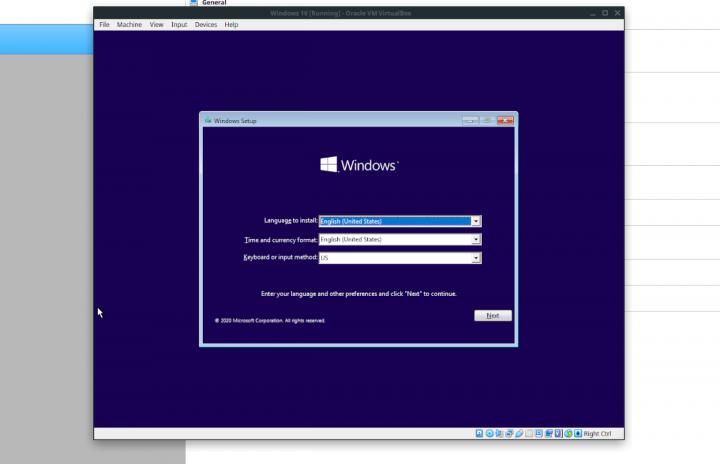Close the Windows Setup dialog
The image size is (720, 464).
(x=505, y=120)
